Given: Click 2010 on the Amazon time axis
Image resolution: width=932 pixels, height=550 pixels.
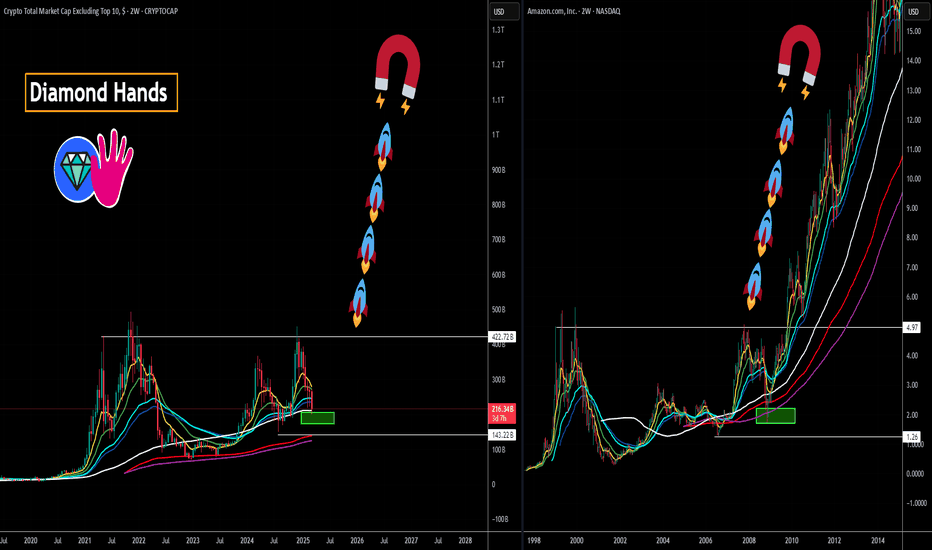Looking at the screenshot, I should [x=791, y=540].
